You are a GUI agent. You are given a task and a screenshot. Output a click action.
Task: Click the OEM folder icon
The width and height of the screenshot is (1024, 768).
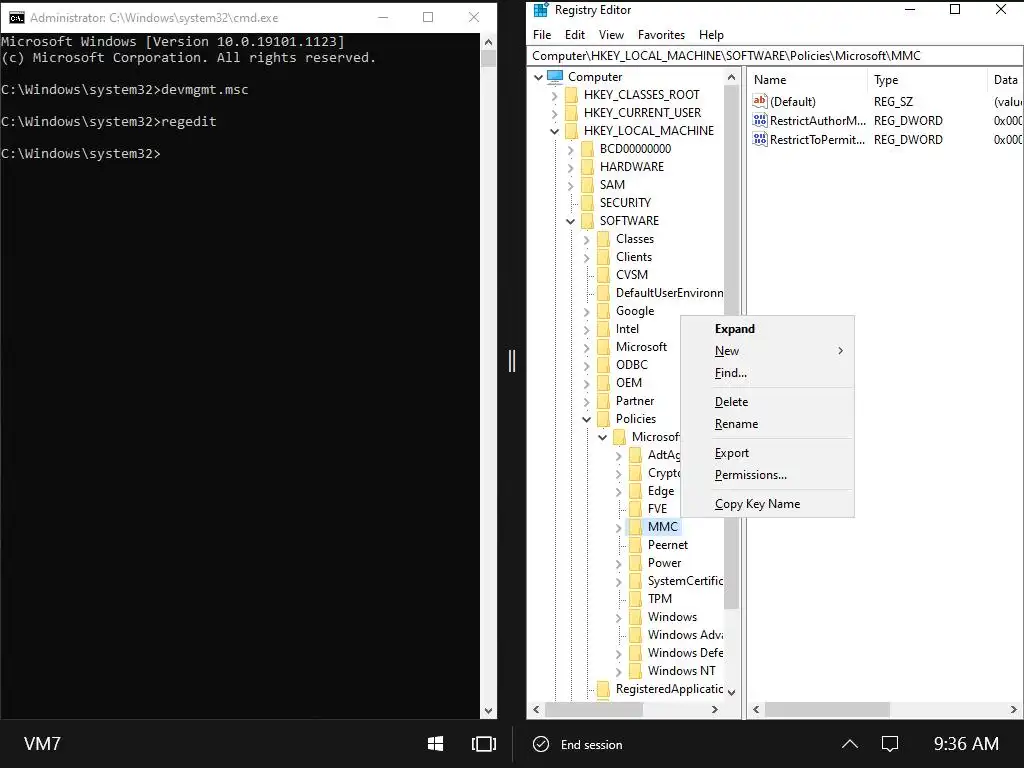(603, 383)
